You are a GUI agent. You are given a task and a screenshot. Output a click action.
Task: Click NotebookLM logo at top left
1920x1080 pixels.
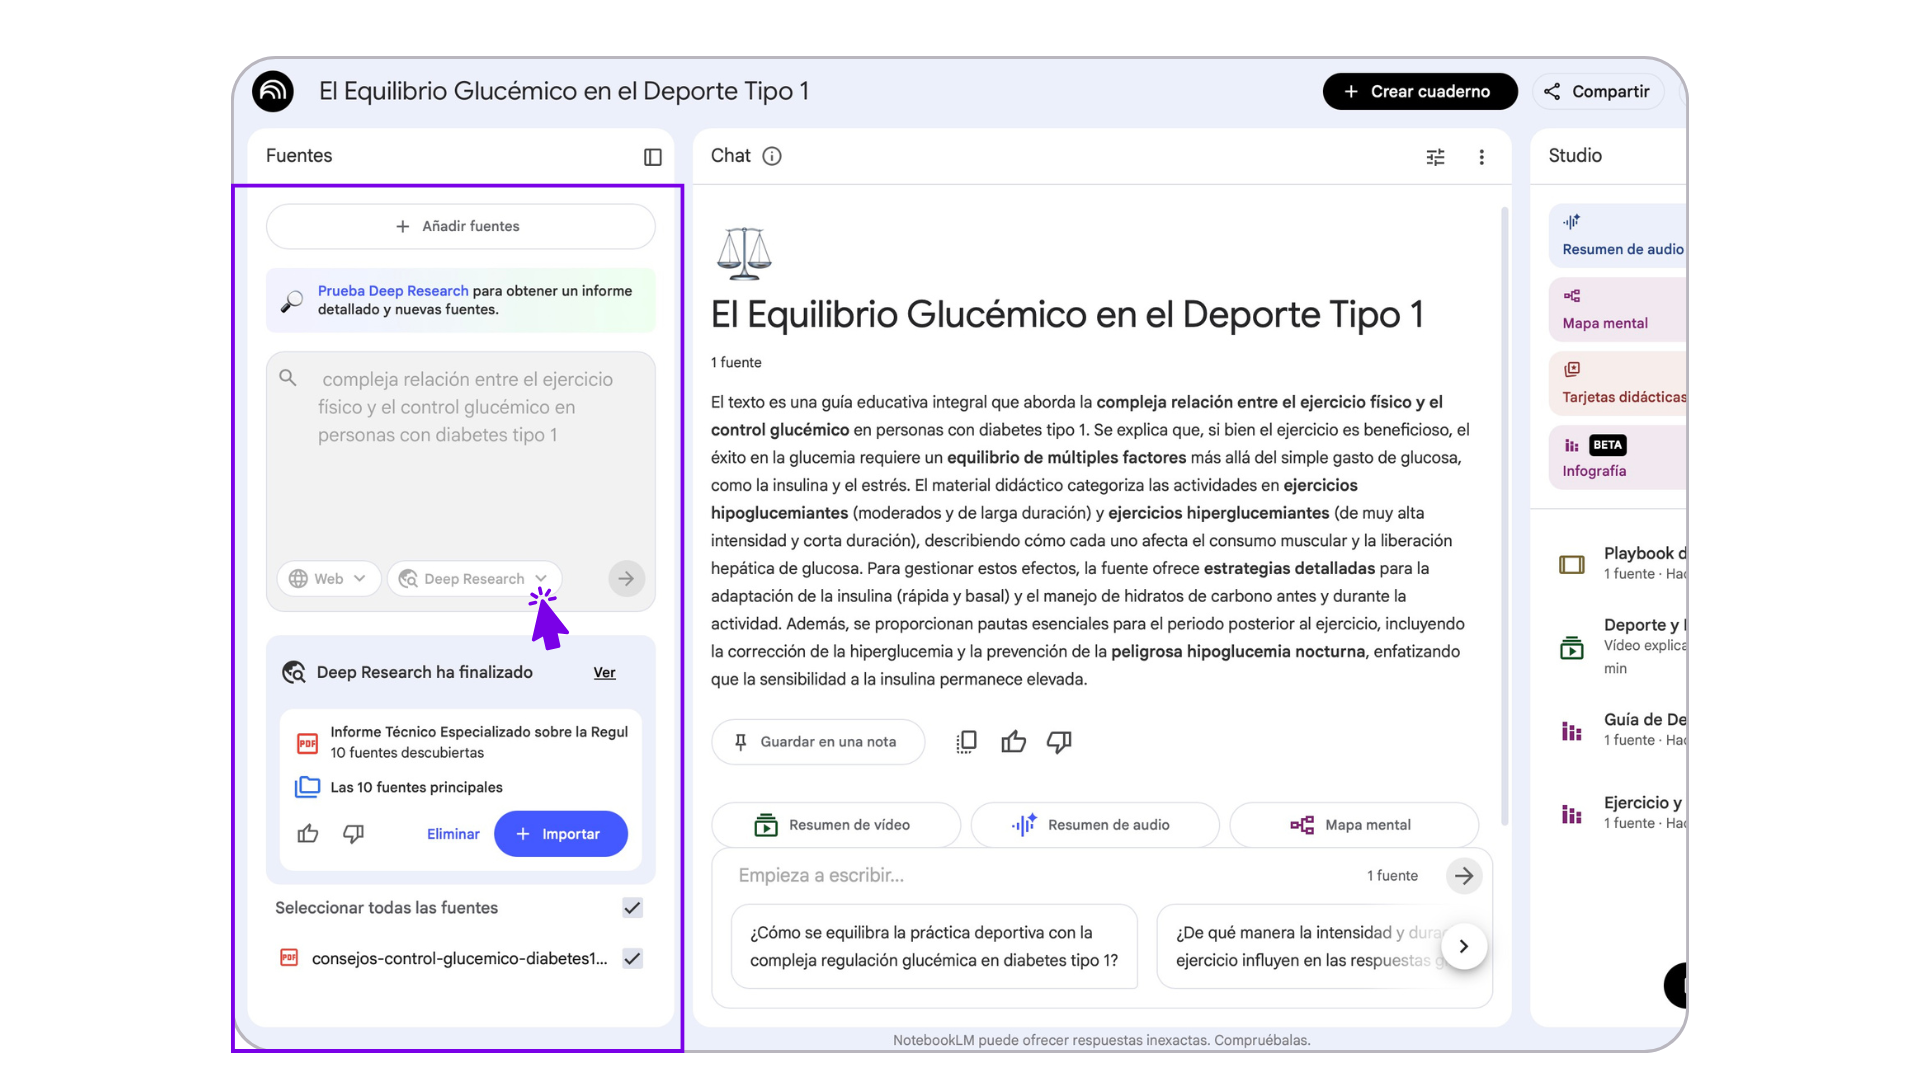coord(273,92)
